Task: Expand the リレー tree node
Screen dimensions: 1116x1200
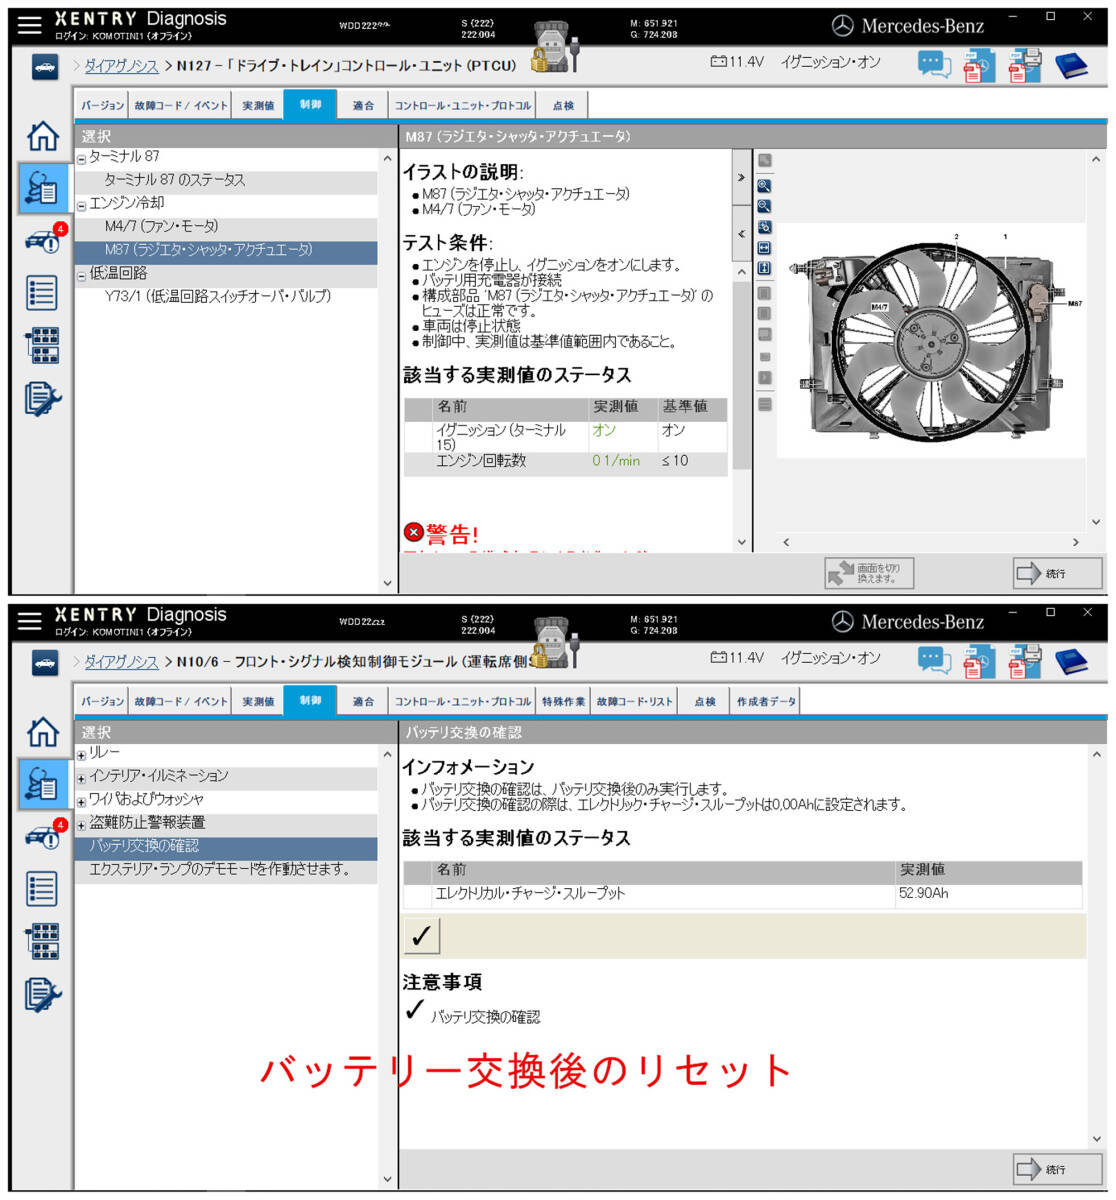Action: point(79,756)
